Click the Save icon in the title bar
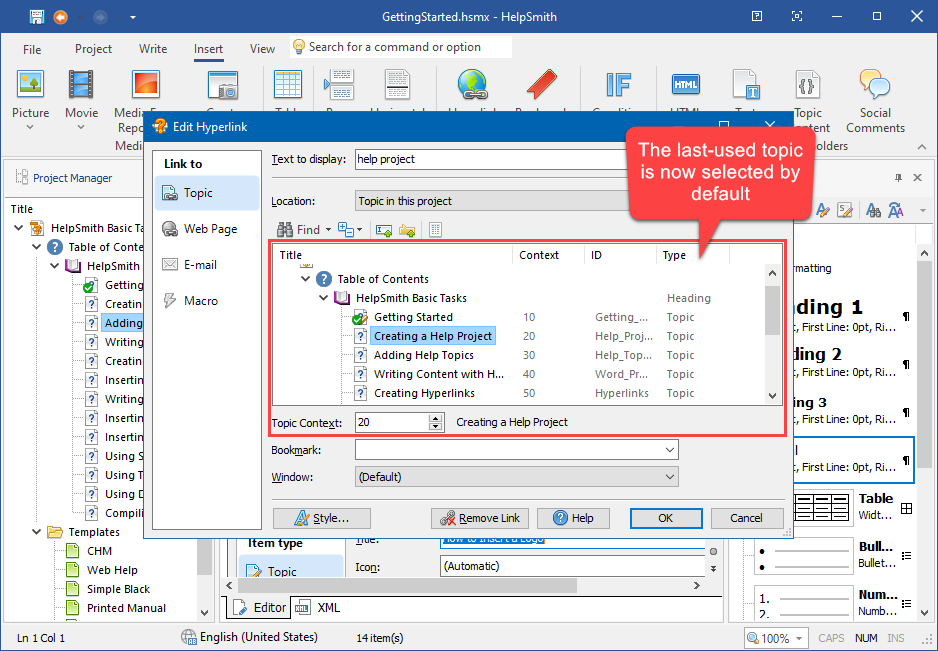The height and width of the screenshot is (651, 938). pos(36,17)
